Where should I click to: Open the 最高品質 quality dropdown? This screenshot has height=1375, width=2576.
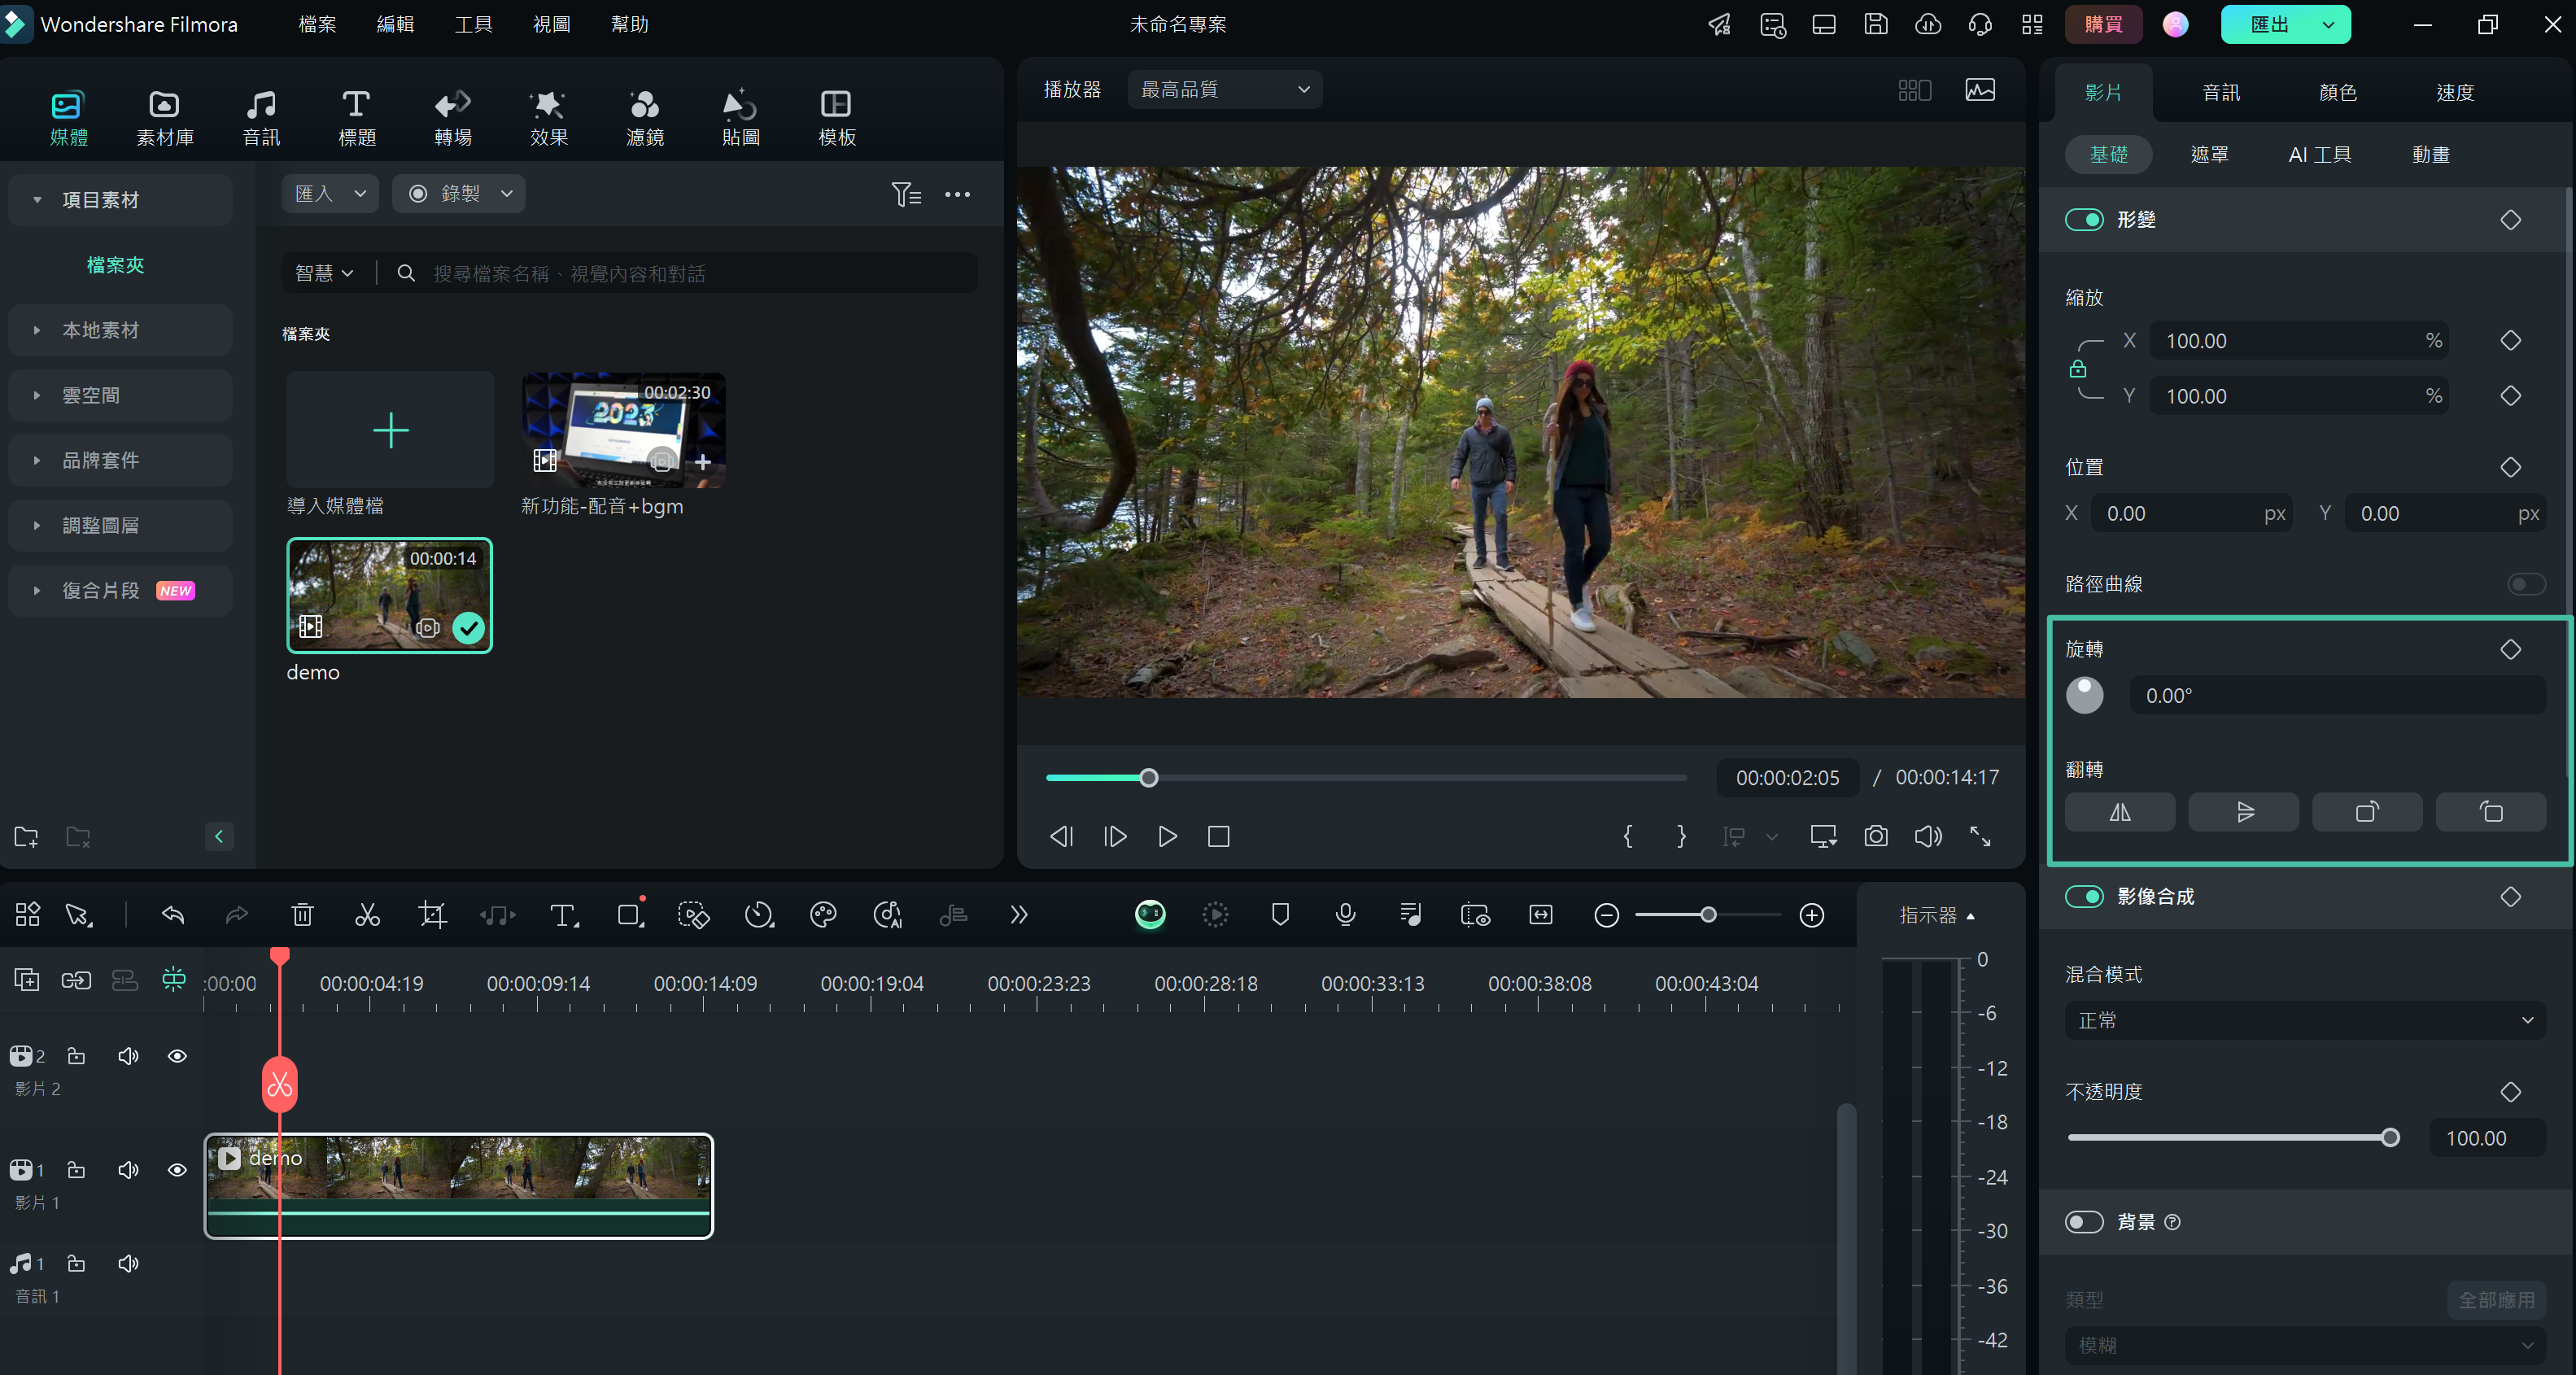pyautogui.click(x=1225, y=90)
